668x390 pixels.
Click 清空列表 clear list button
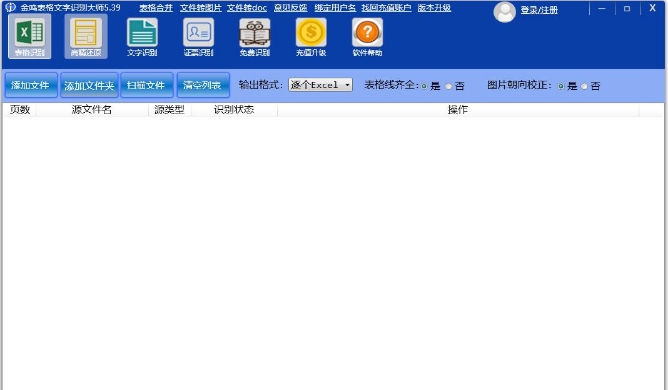point(203,85)
